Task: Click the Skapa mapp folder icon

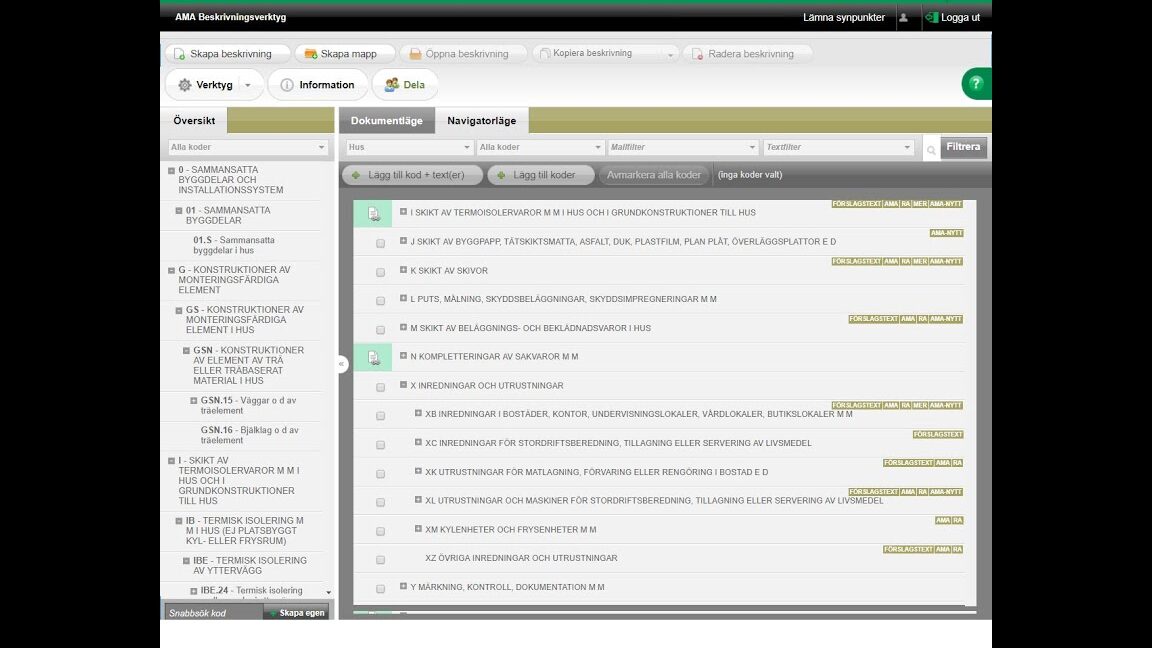Action: (x=311, y=54)
